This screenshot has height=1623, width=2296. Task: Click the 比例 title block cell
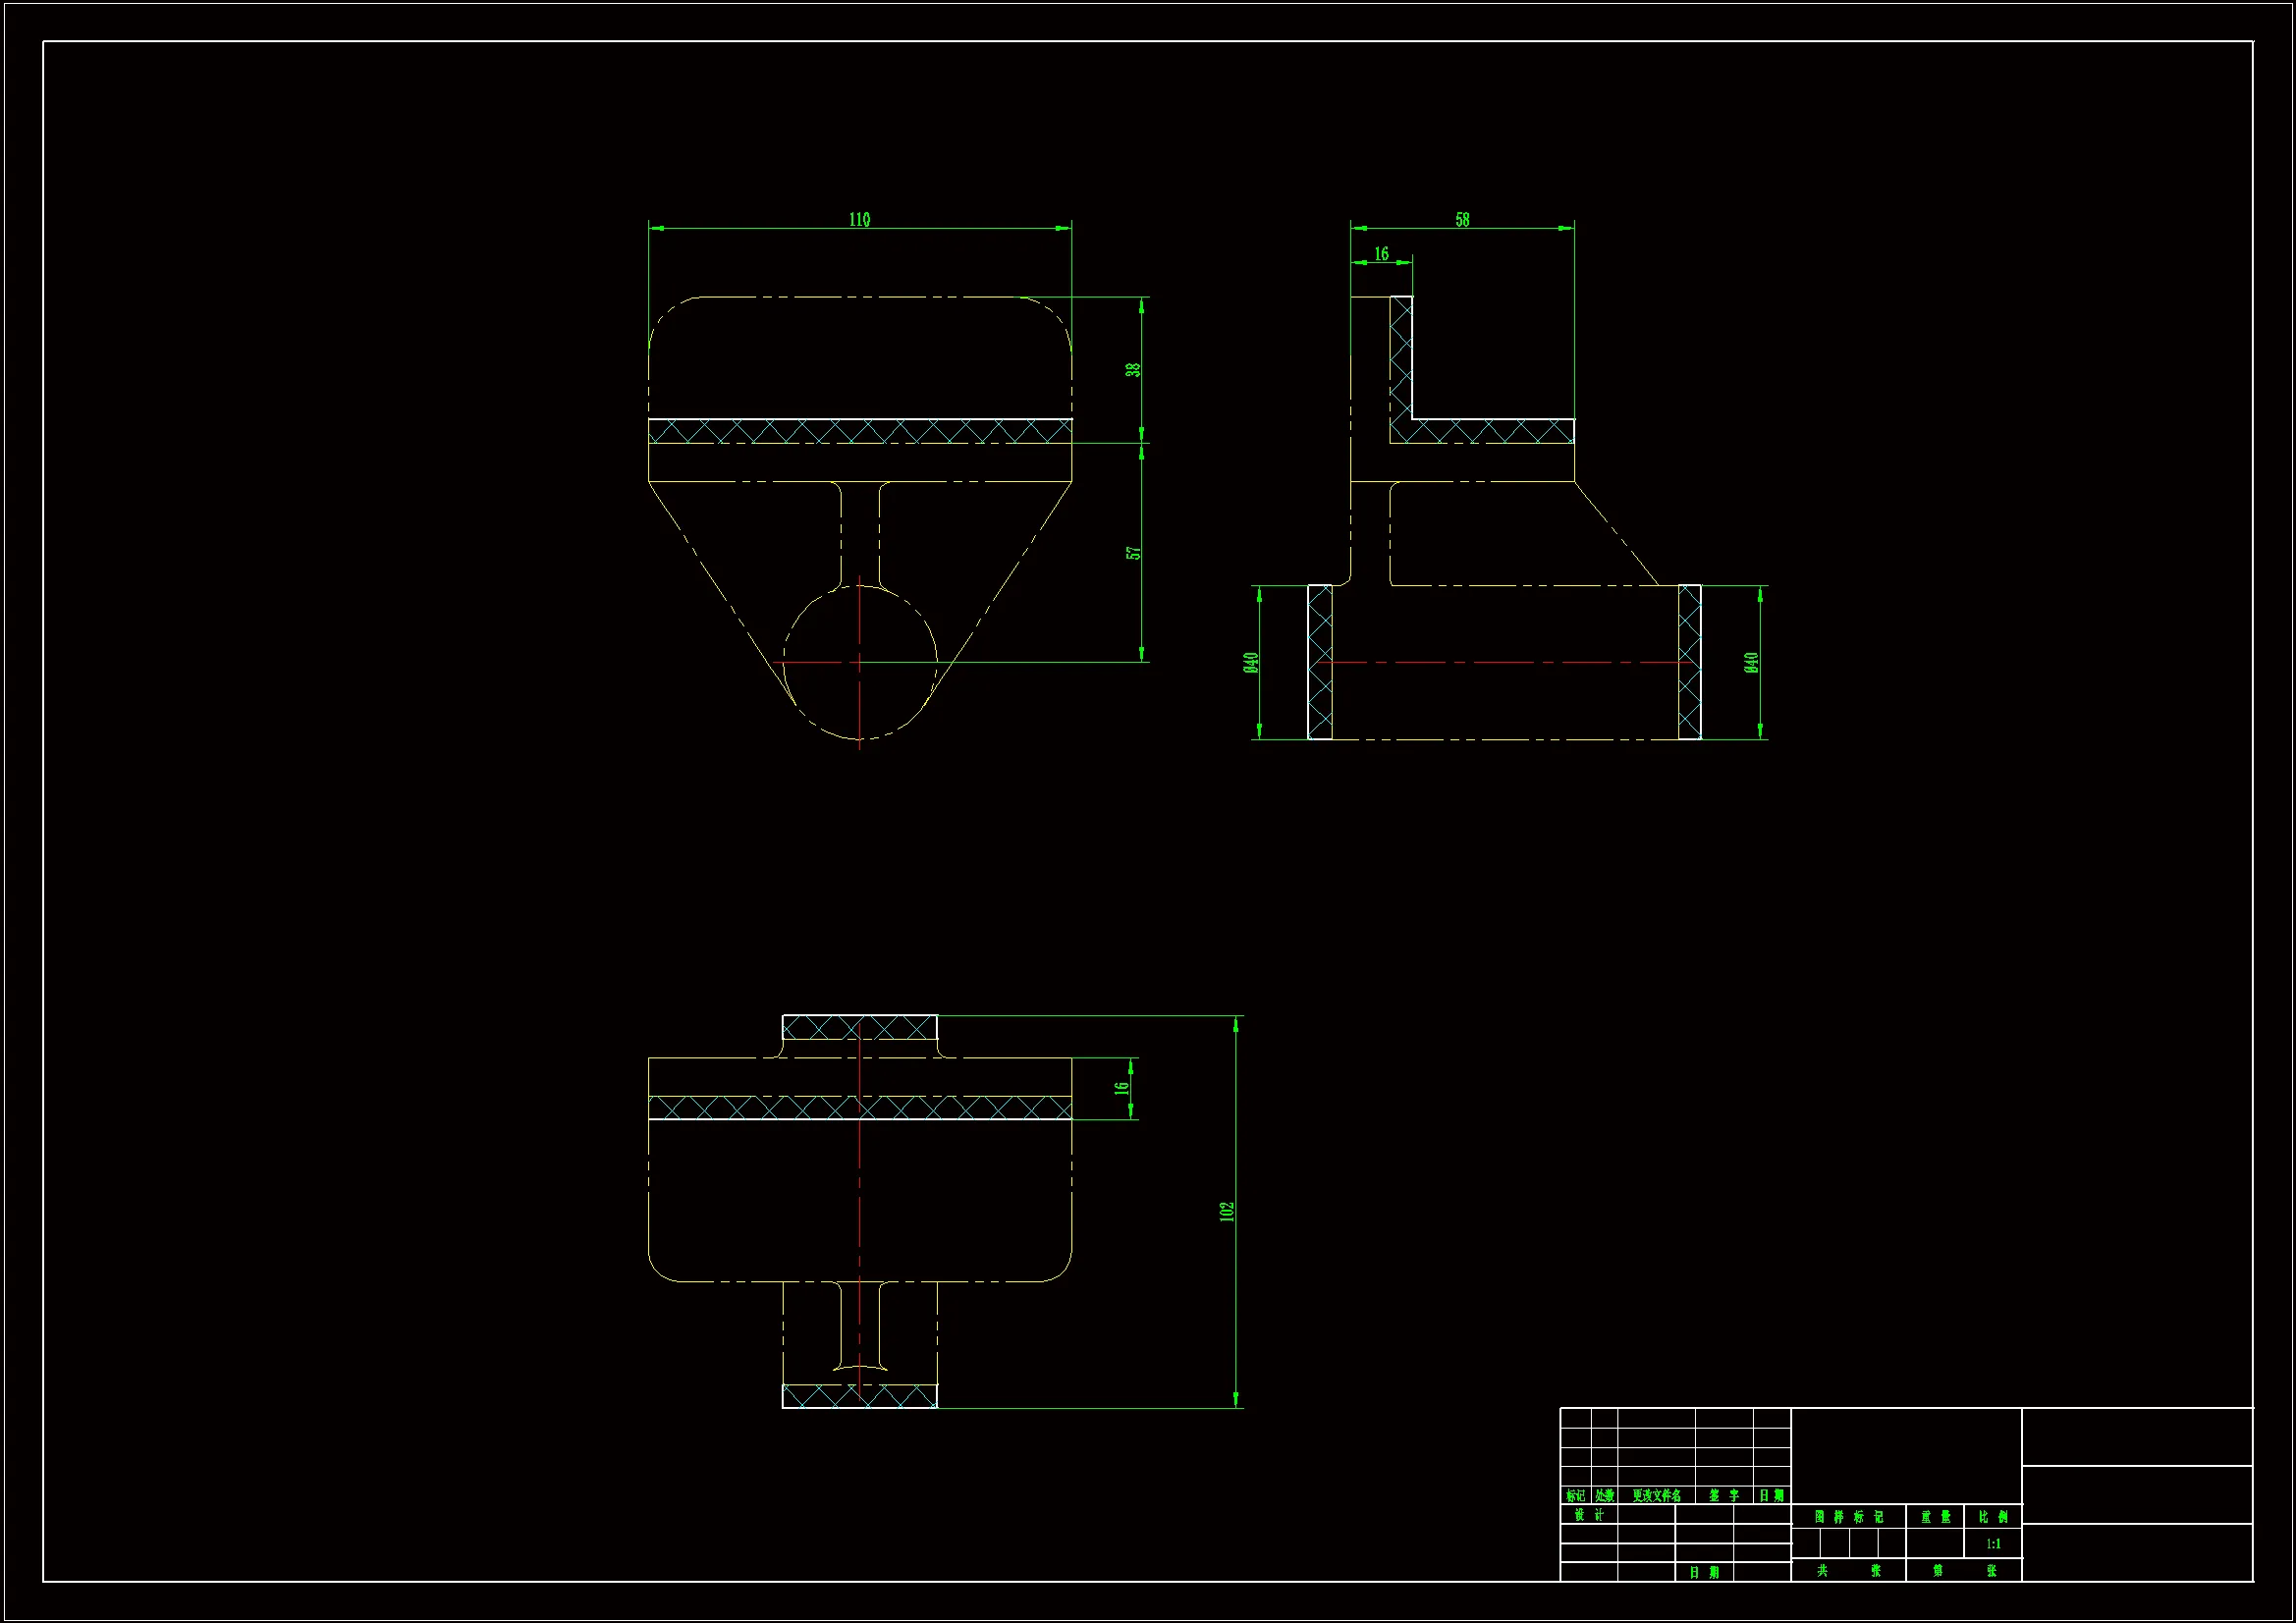click(1993, 1517)
